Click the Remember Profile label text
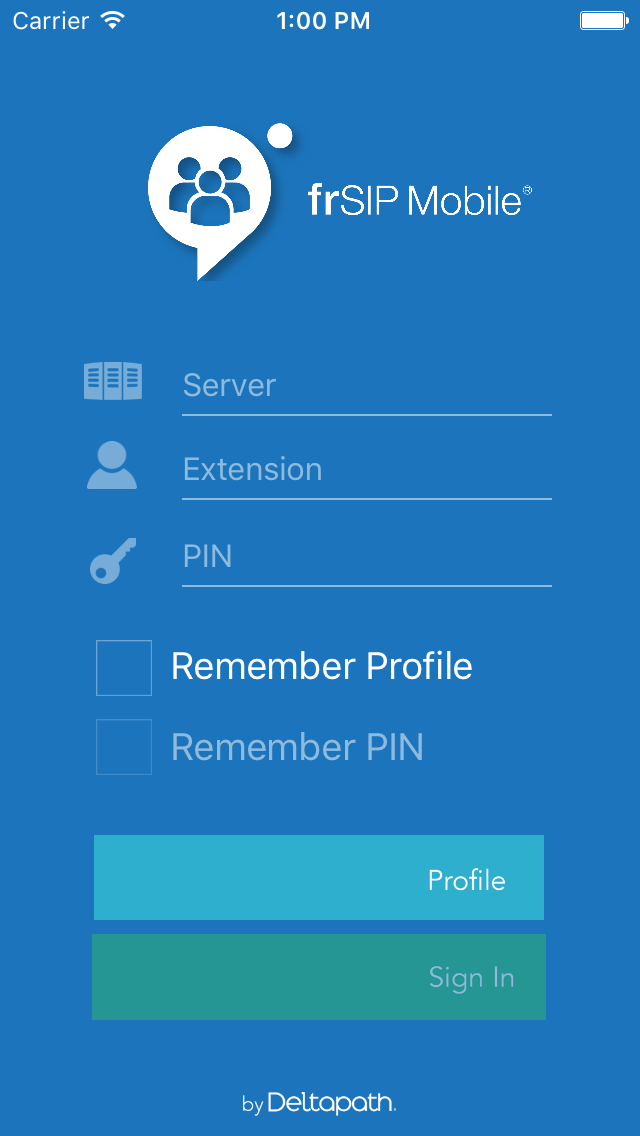640x1136 pixels. 322,667
